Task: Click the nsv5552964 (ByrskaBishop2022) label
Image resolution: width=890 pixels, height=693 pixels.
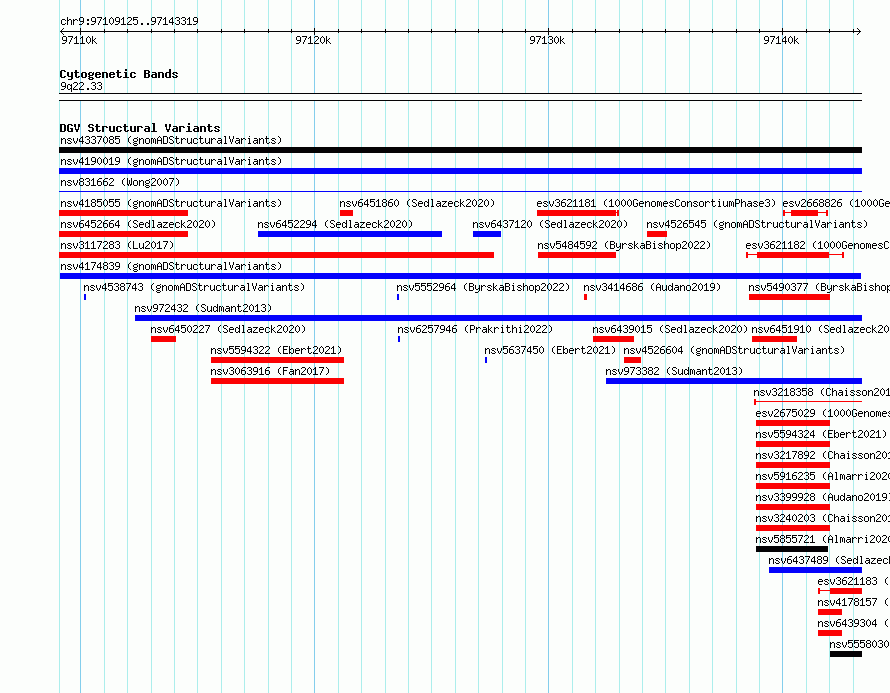Action: click(483, 287)
